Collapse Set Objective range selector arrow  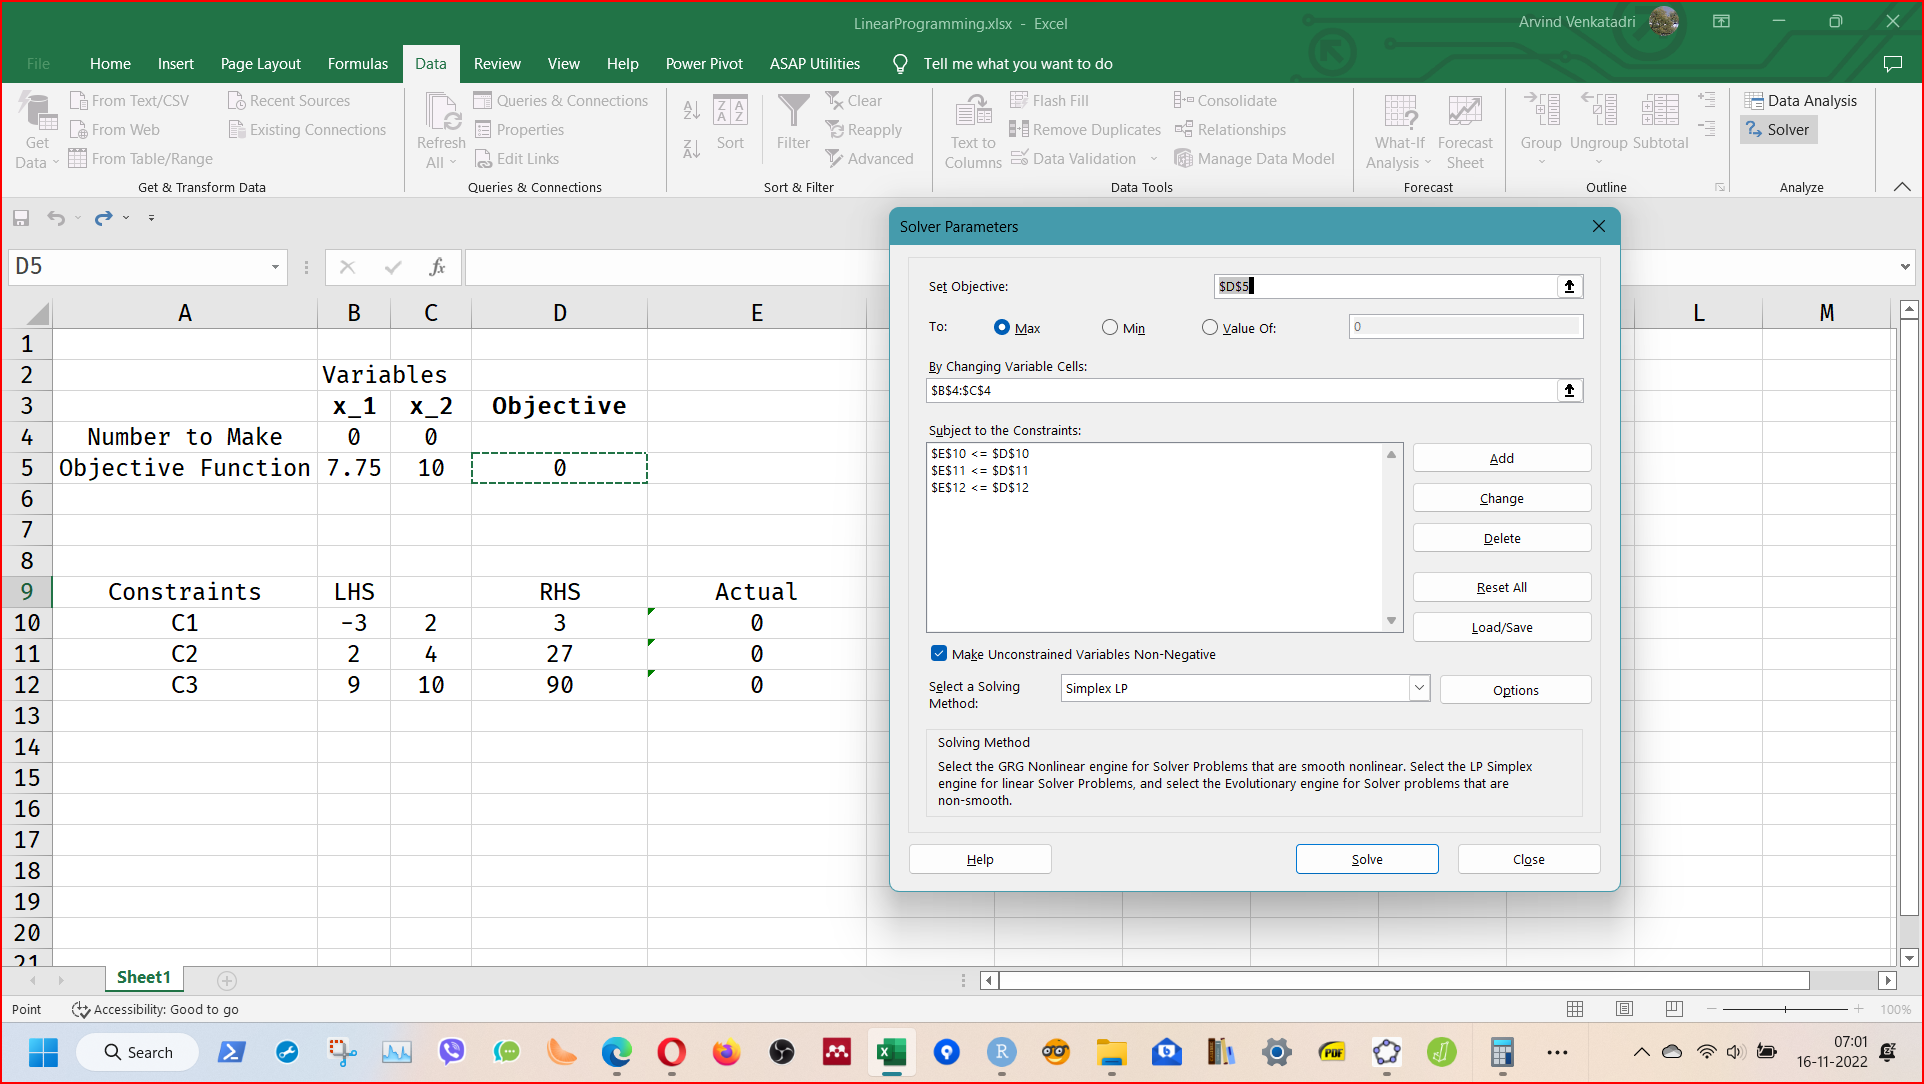[1569, 287]
